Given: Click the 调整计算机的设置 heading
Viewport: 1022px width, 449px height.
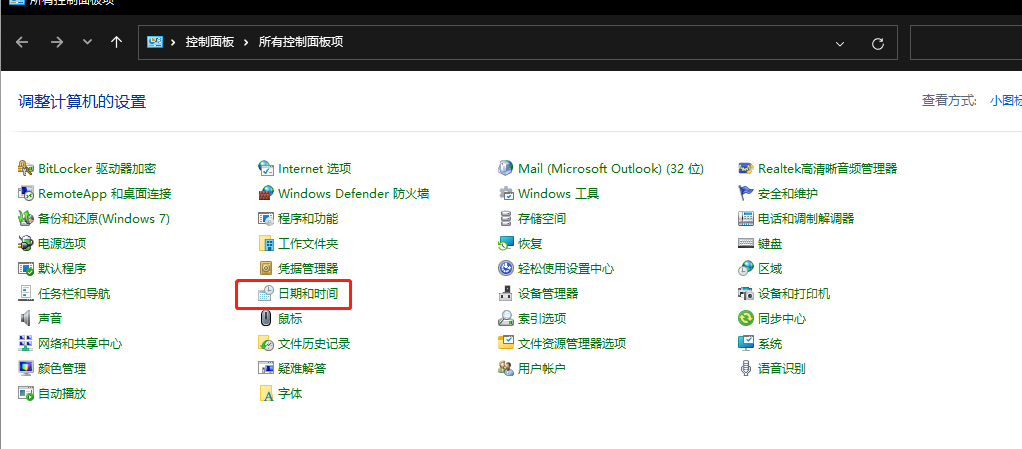Looking at the screenshot, I should pyautogui.click(x=82, y=102).
